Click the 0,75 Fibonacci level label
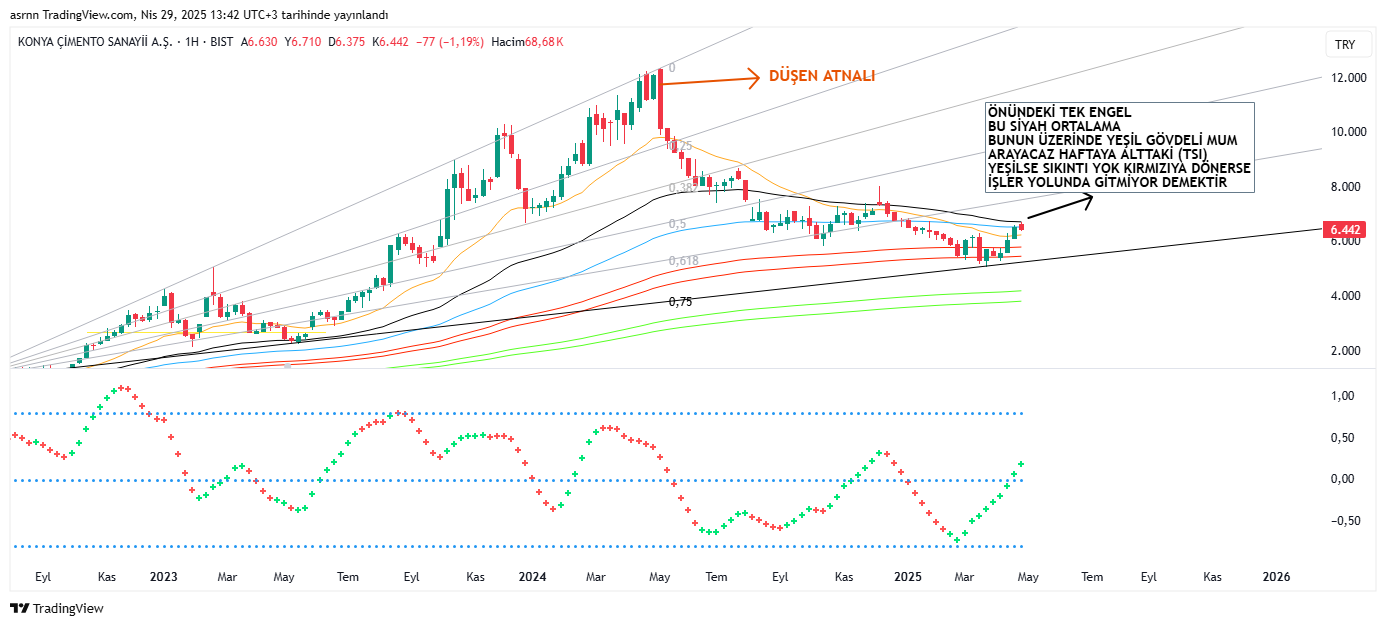Image resolution: width=1386 pixels, height=626 pixels. tap(680, 301)
